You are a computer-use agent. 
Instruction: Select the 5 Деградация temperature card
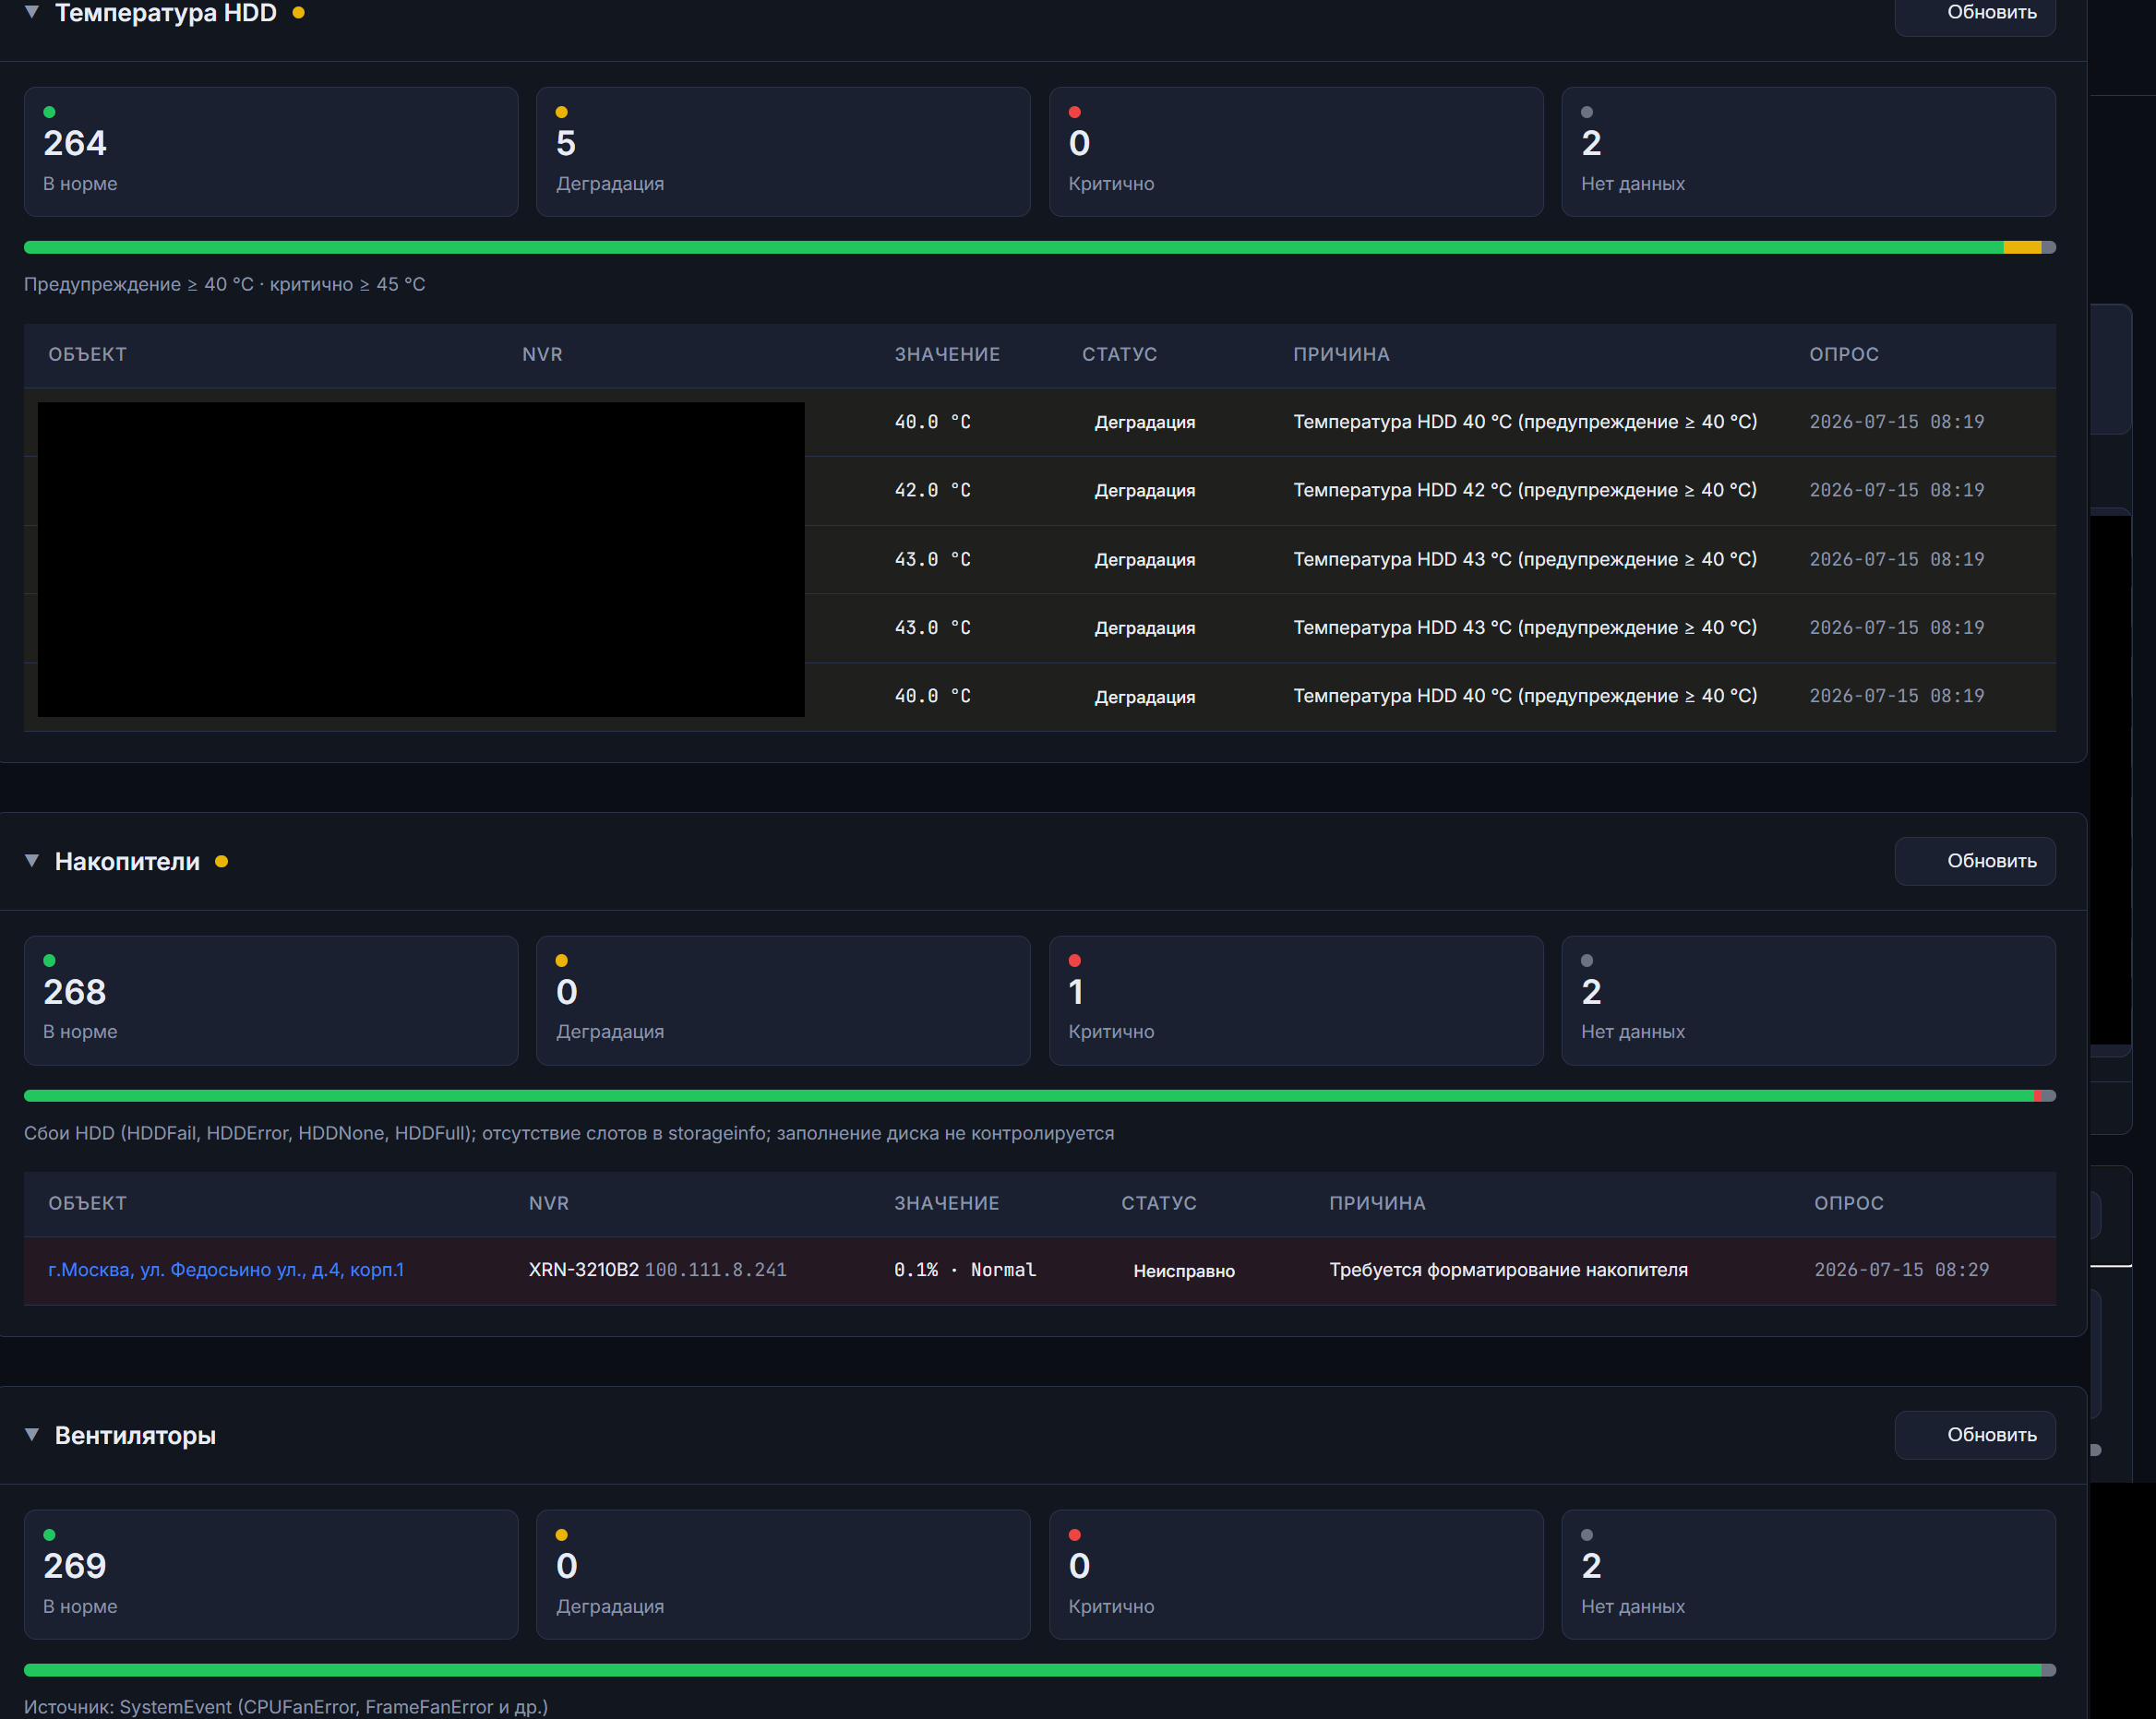[783, 151]
